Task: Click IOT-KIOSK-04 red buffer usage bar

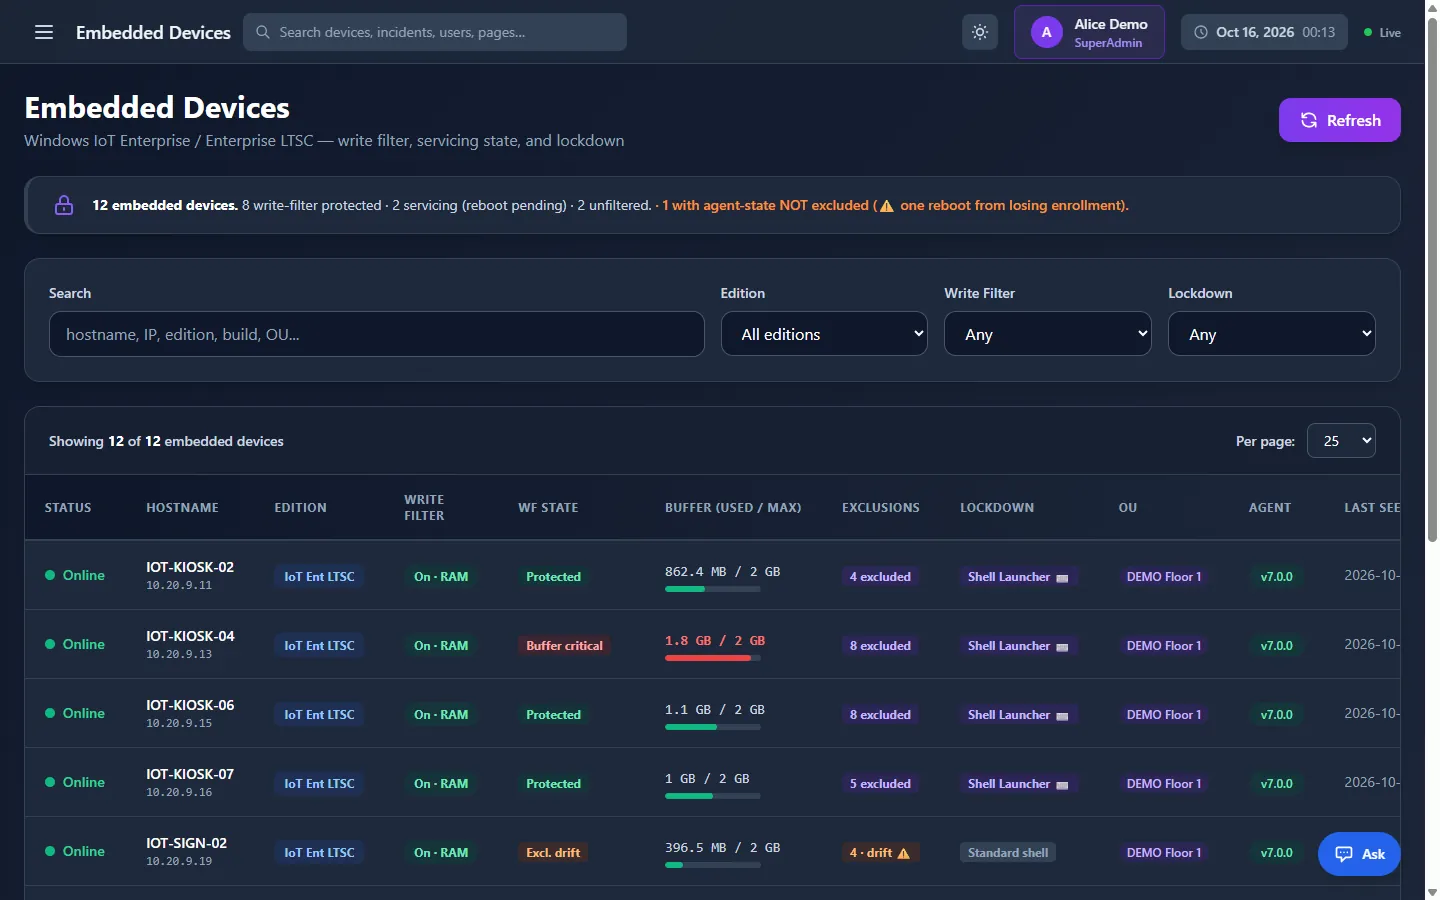Action: (713, 658)
